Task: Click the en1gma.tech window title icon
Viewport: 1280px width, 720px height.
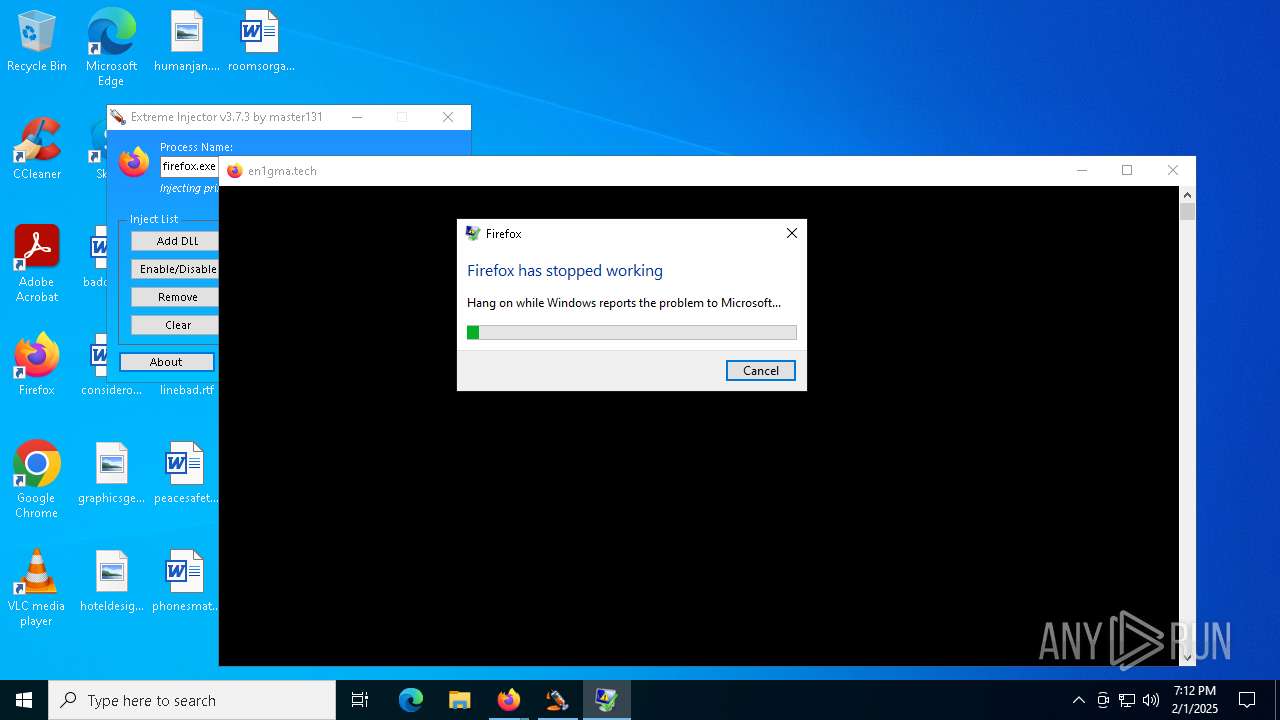Action: click(235, 171)
